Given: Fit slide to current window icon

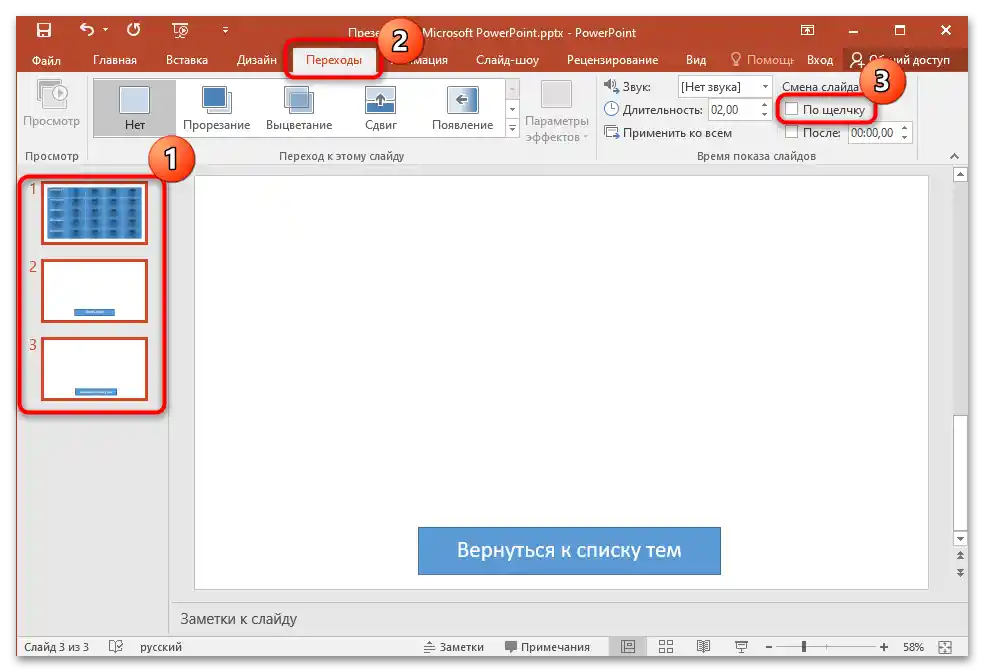Looking at the screenshot, I should coord(945,647).
